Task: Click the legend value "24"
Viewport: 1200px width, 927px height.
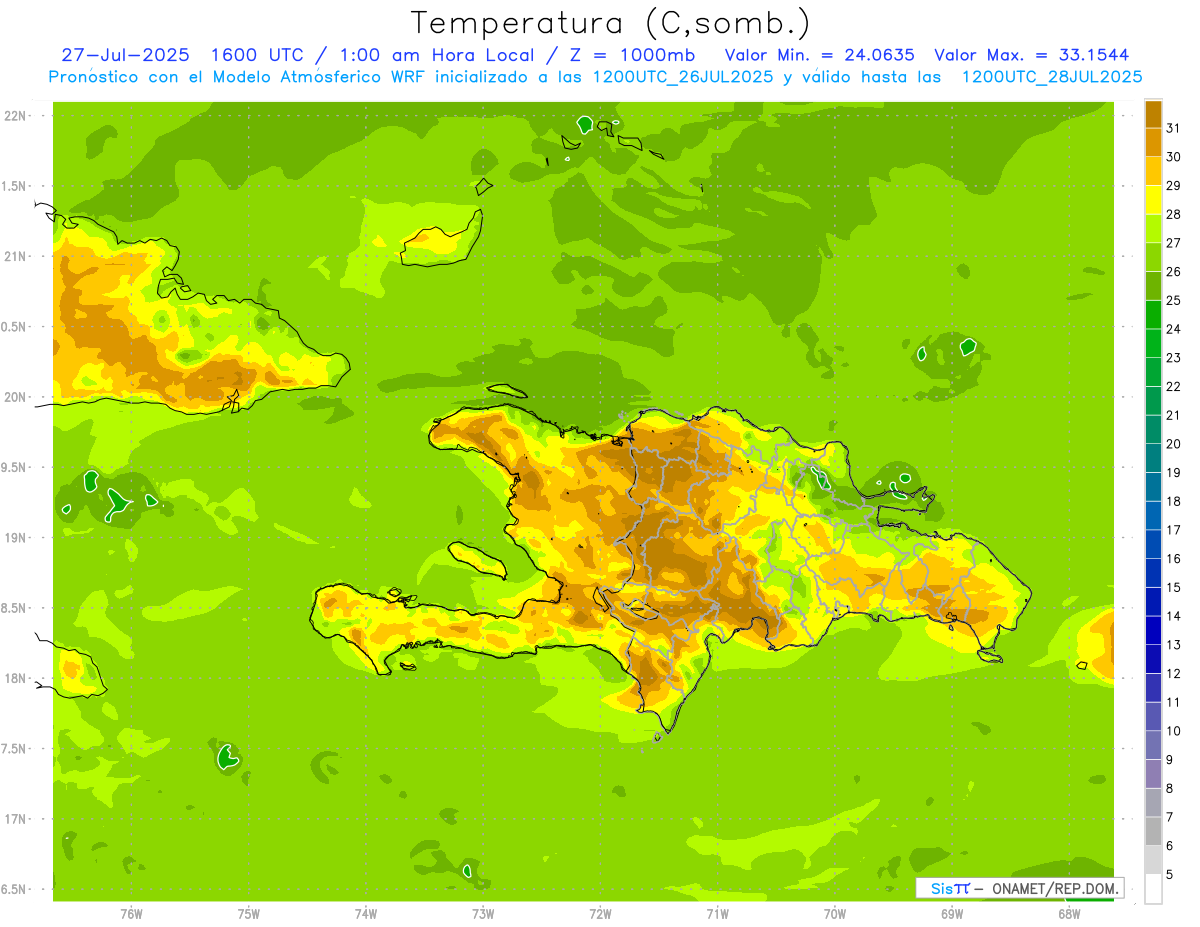Action: [x=1173, y=329]
